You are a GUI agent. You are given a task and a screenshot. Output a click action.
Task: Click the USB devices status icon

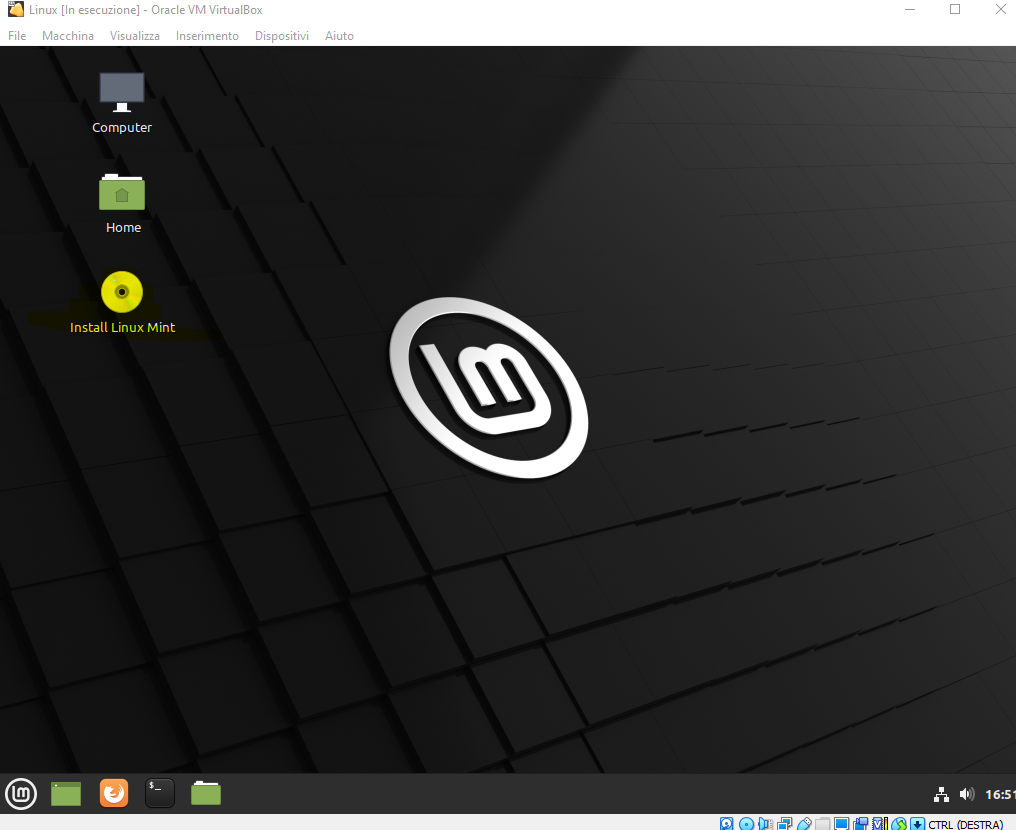click(804, 824)
